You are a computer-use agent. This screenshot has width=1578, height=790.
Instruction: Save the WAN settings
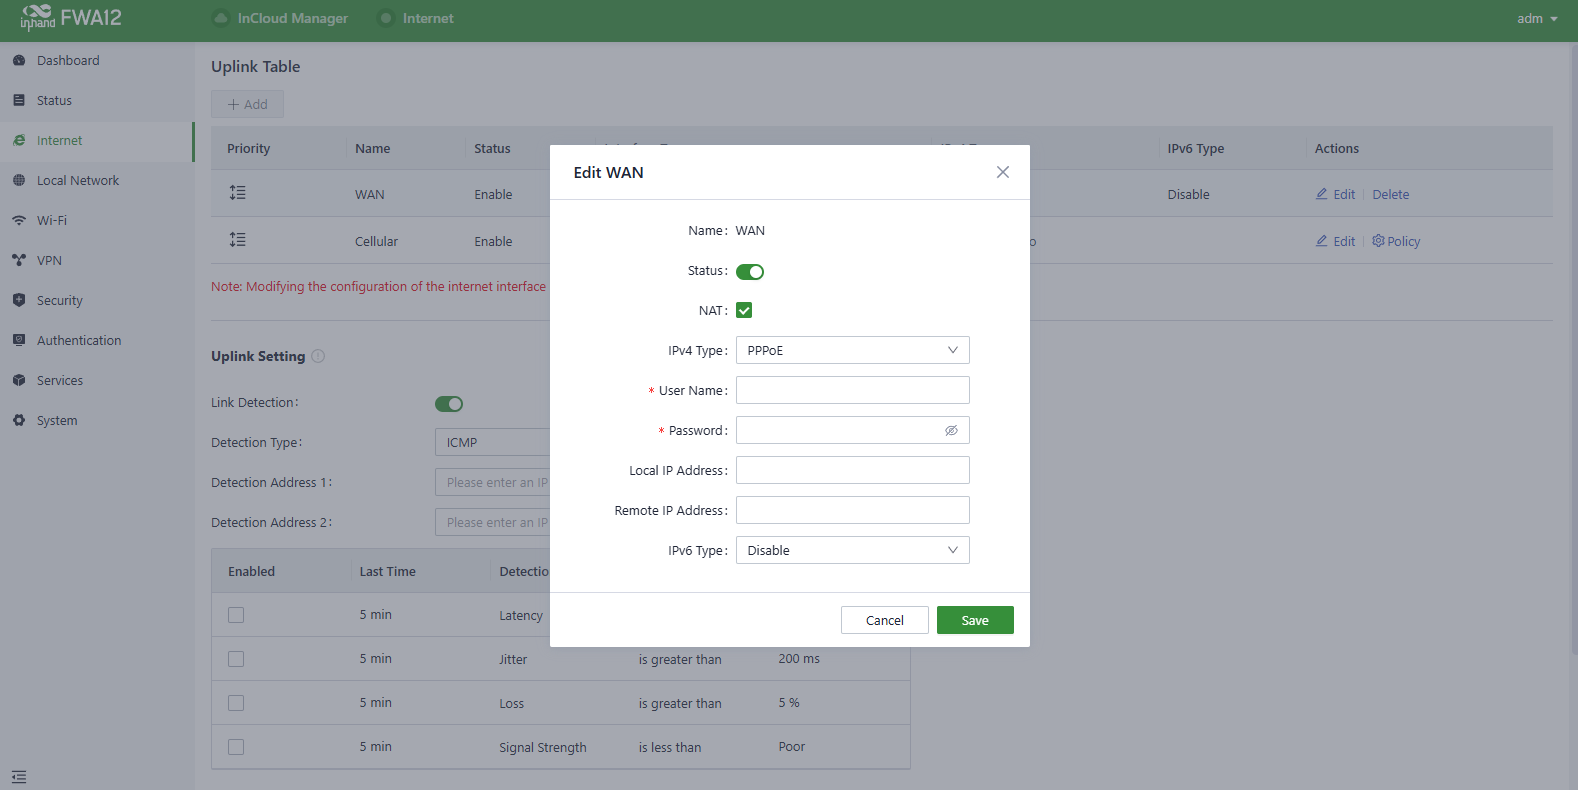(974, 620)
